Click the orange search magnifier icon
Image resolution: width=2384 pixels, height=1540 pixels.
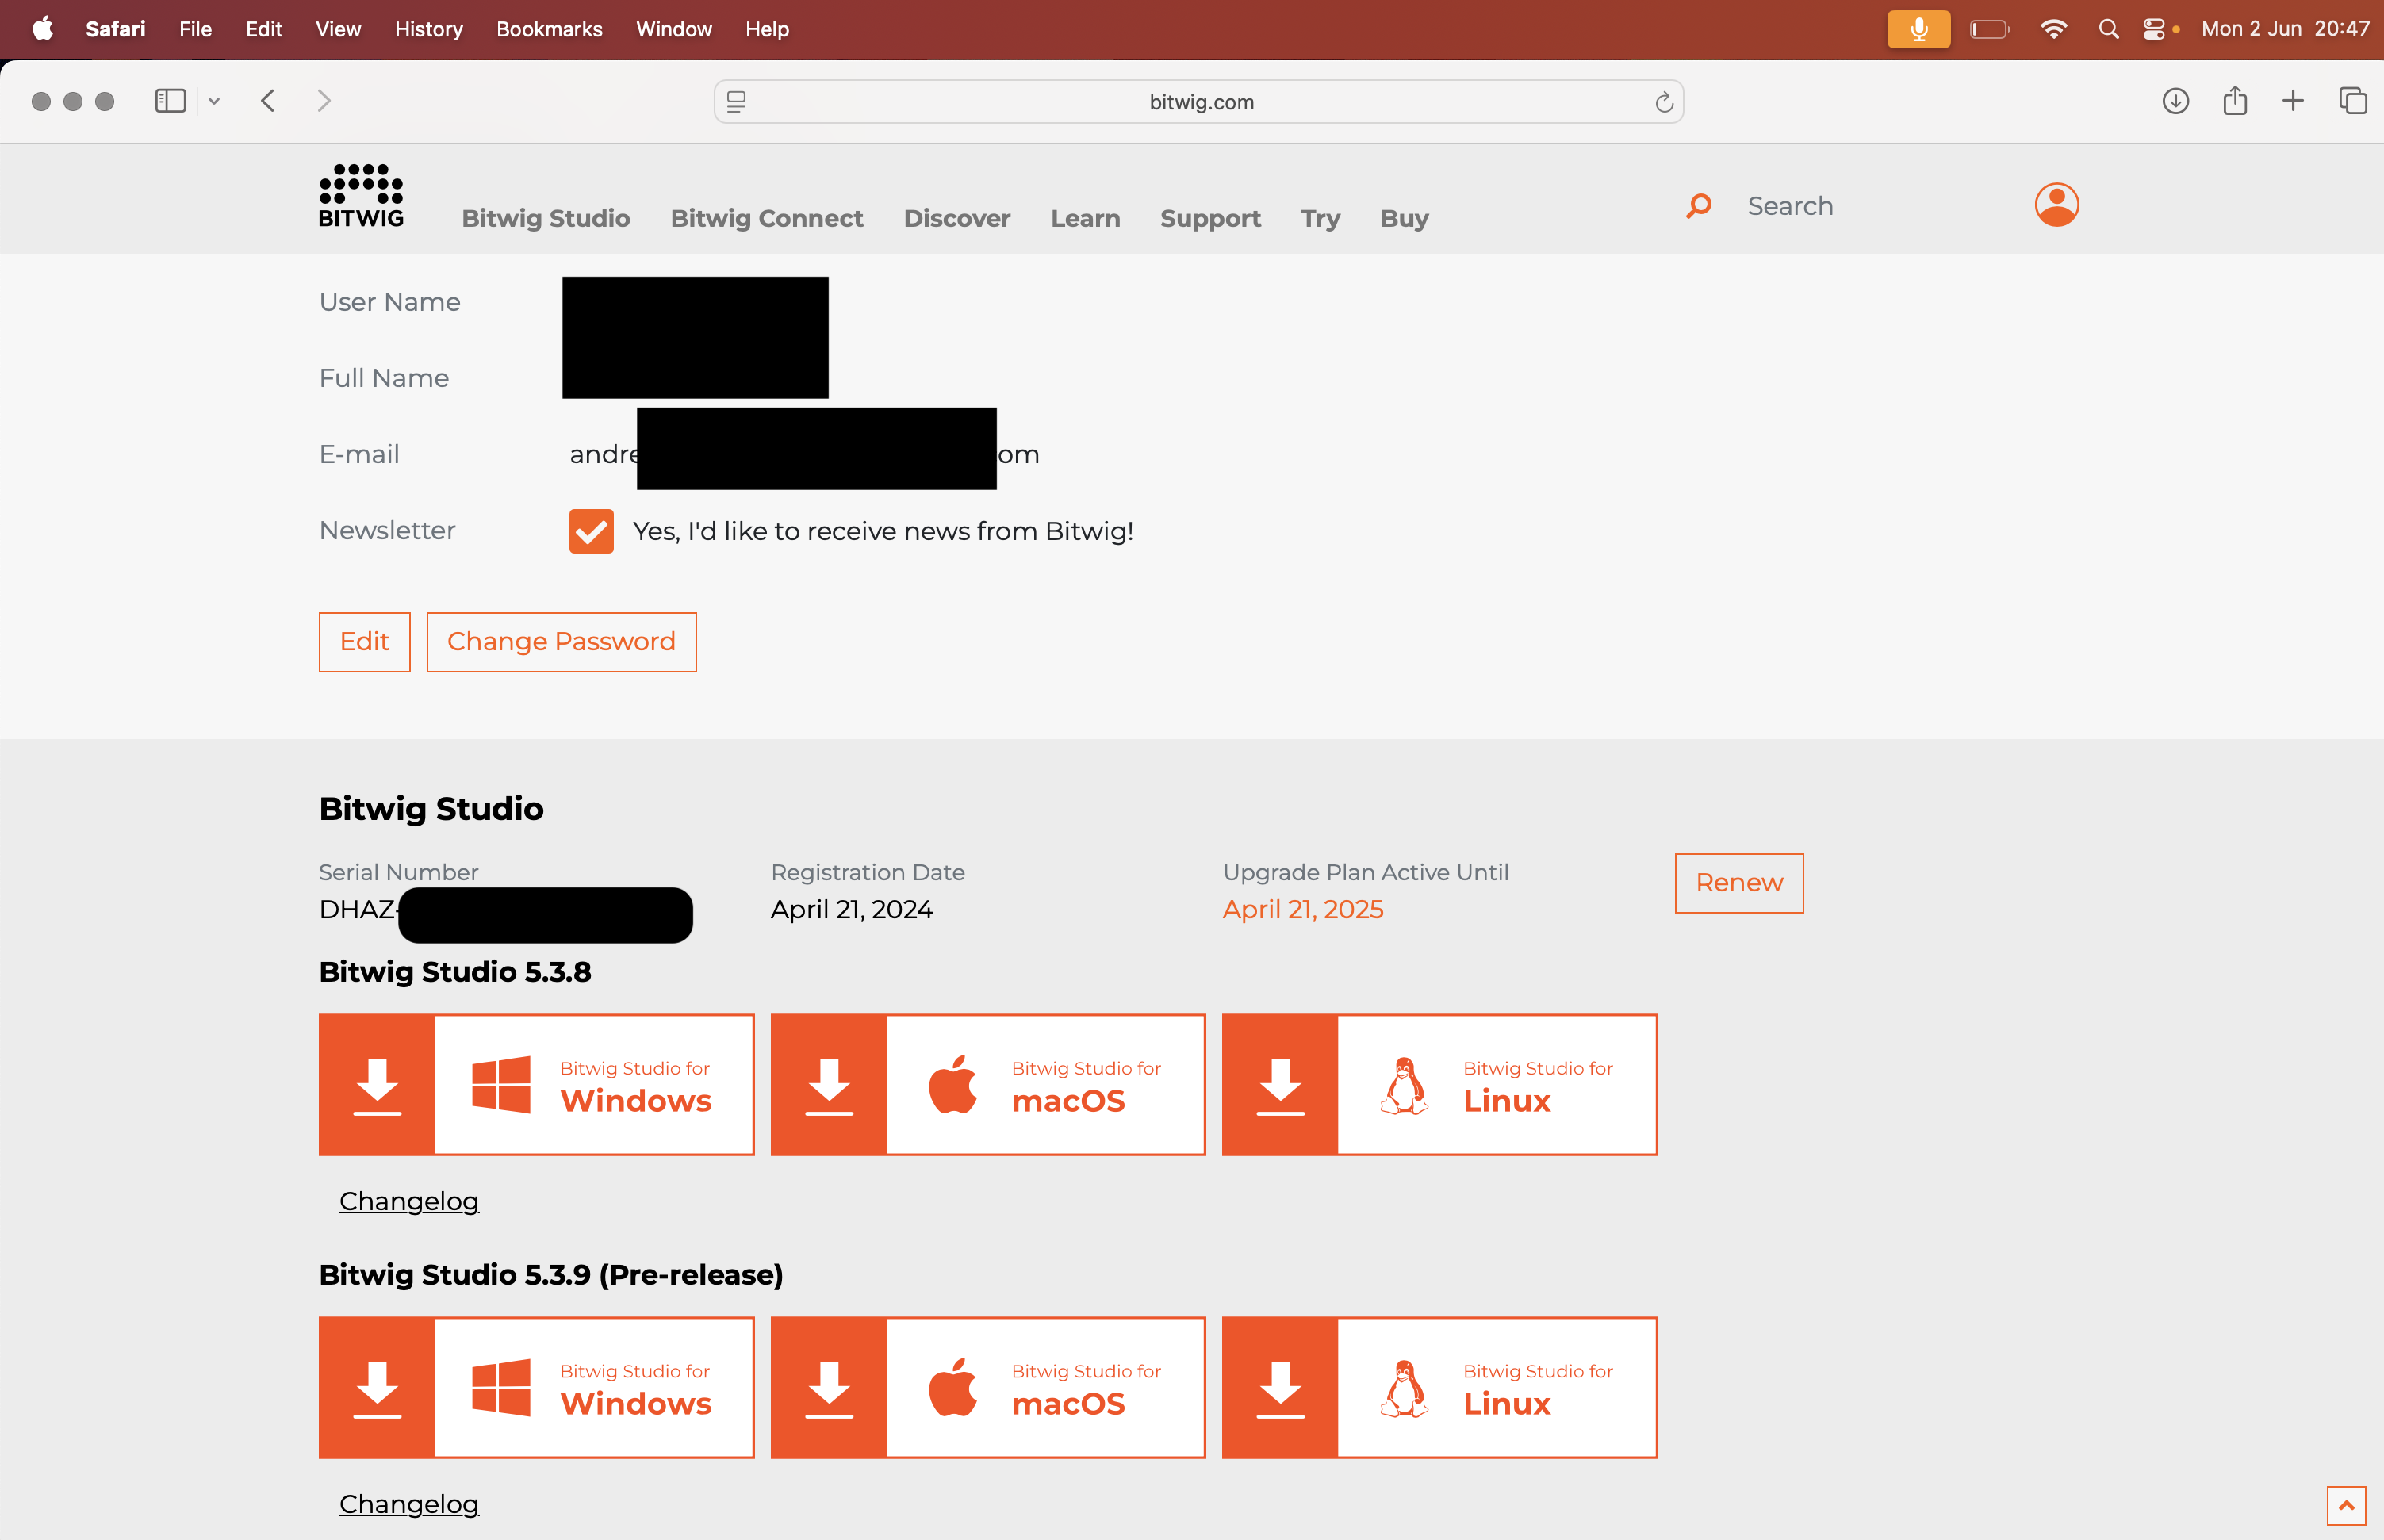tap(1698, 206)
